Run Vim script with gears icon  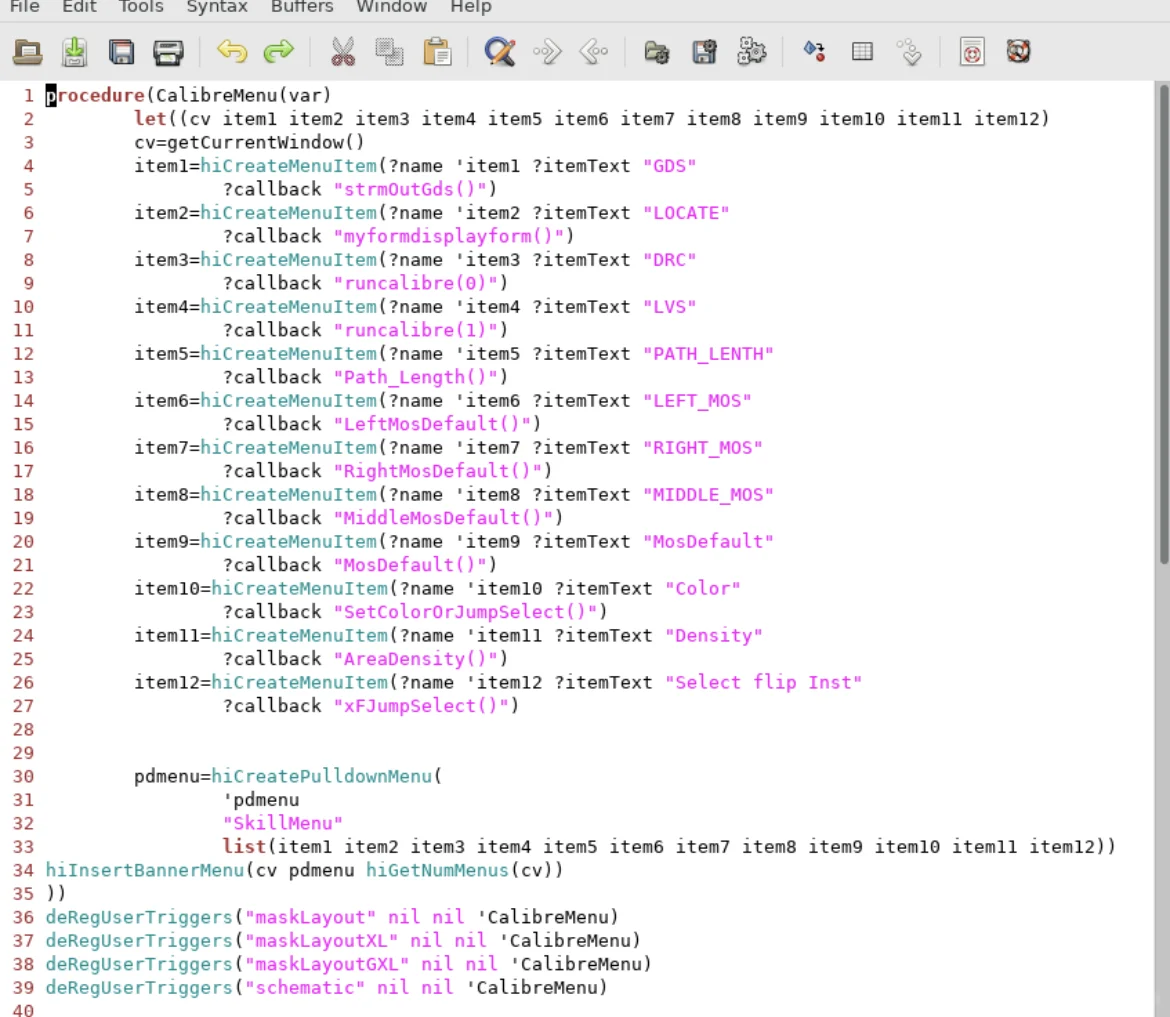pyautogui.click(x=751, y=52)
